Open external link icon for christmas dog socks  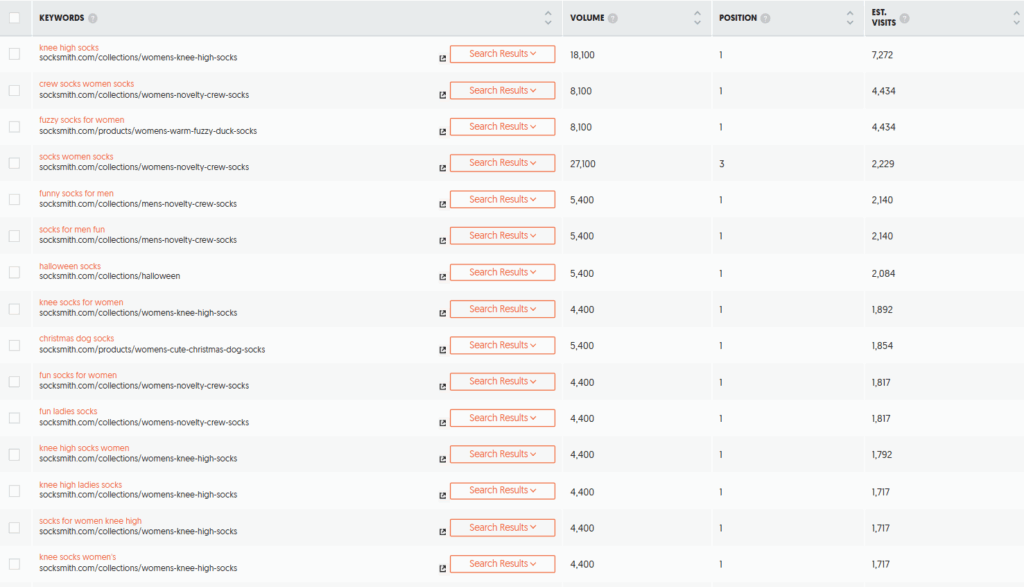[442, 350]
